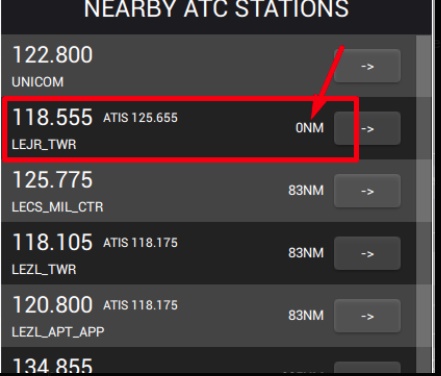This screenshot has height=376, width=441.
Task: Click ATIS 118.175 on LEZL_TWR row
Action: click(x=140, y=243)
